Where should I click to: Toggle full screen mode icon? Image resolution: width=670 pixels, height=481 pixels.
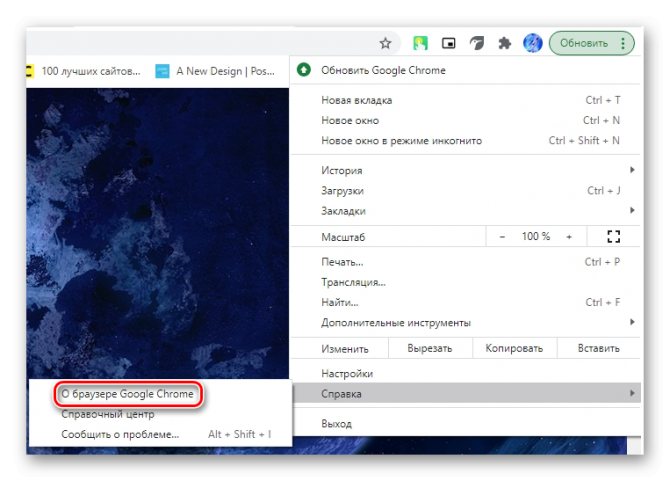tap(614, 237)
